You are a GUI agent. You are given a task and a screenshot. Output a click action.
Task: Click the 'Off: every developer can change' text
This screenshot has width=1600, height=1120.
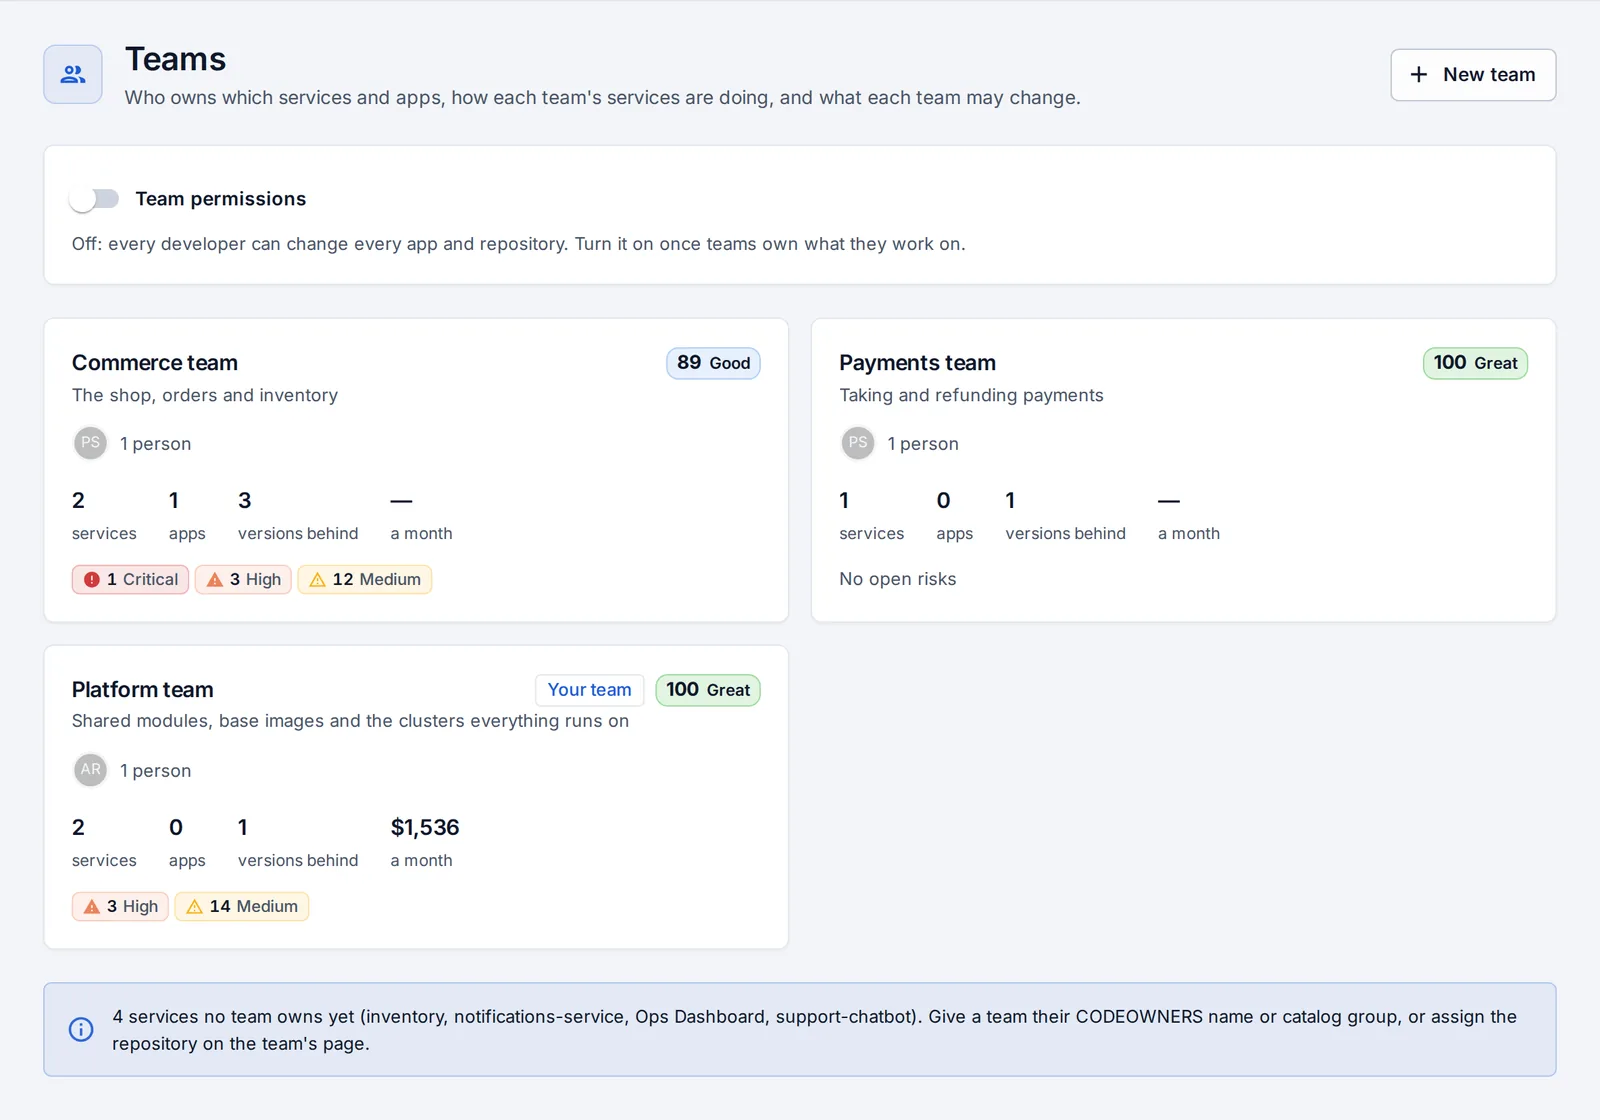518,244
